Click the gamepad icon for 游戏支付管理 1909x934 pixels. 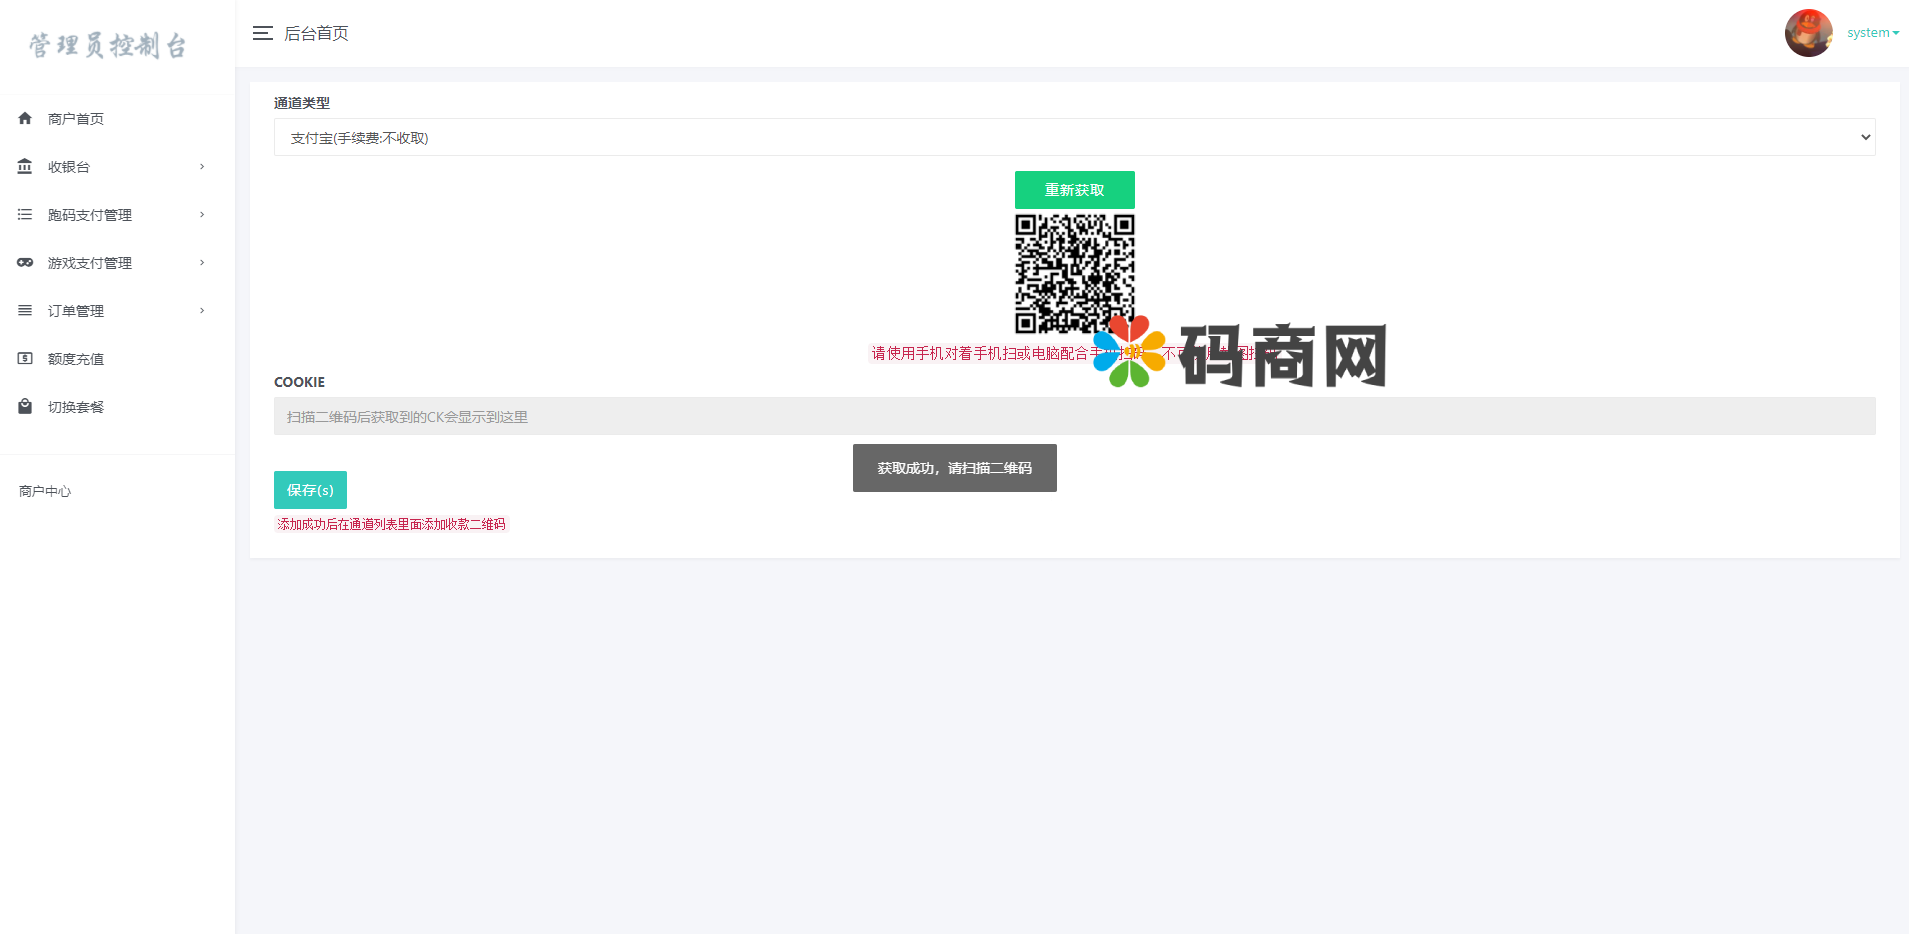25,262
